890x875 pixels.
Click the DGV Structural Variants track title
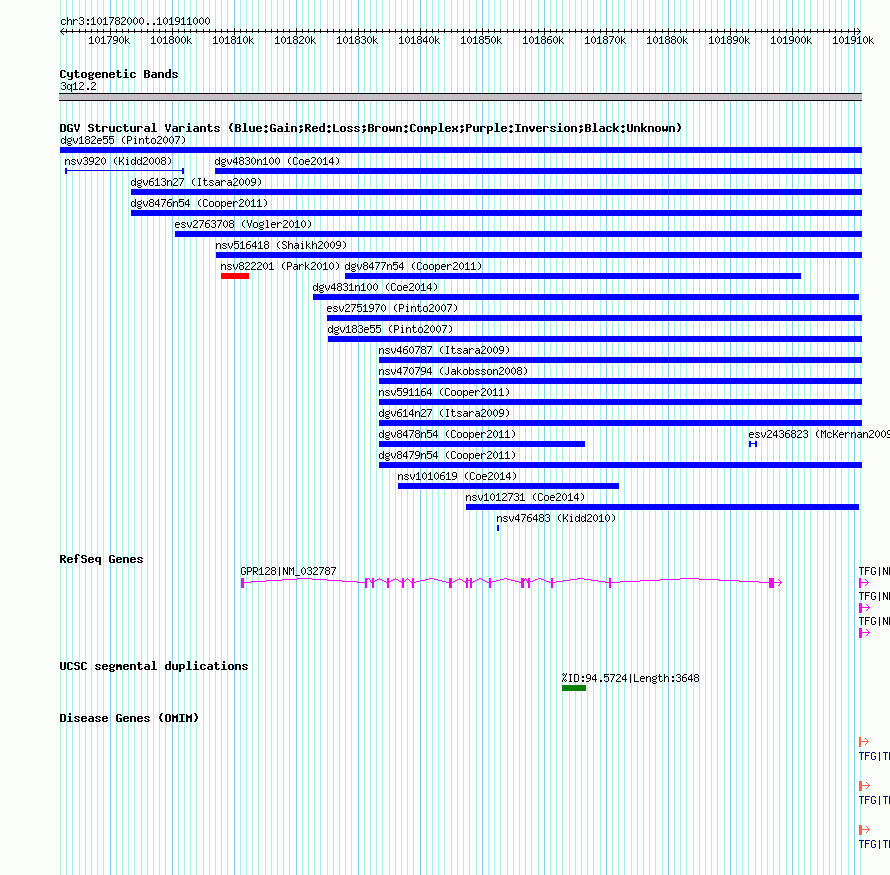coord(371,128)
